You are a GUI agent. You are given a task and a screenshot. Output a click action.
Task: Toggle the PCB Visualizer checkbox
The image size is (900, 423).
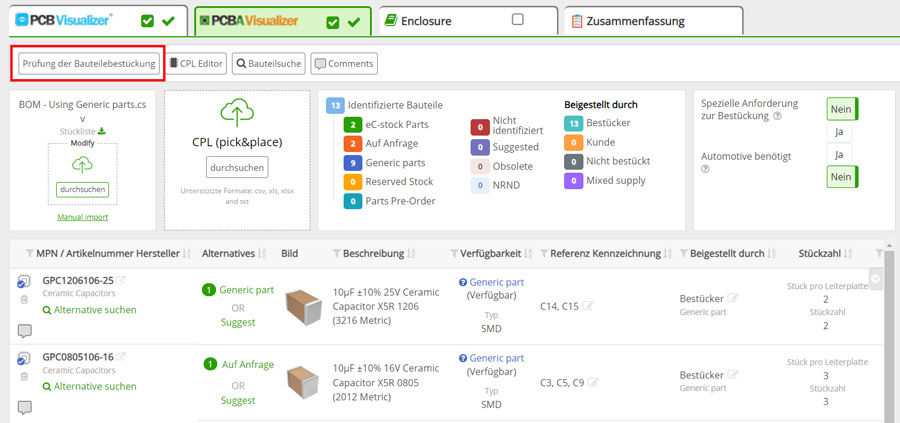(x=148, y=21)
